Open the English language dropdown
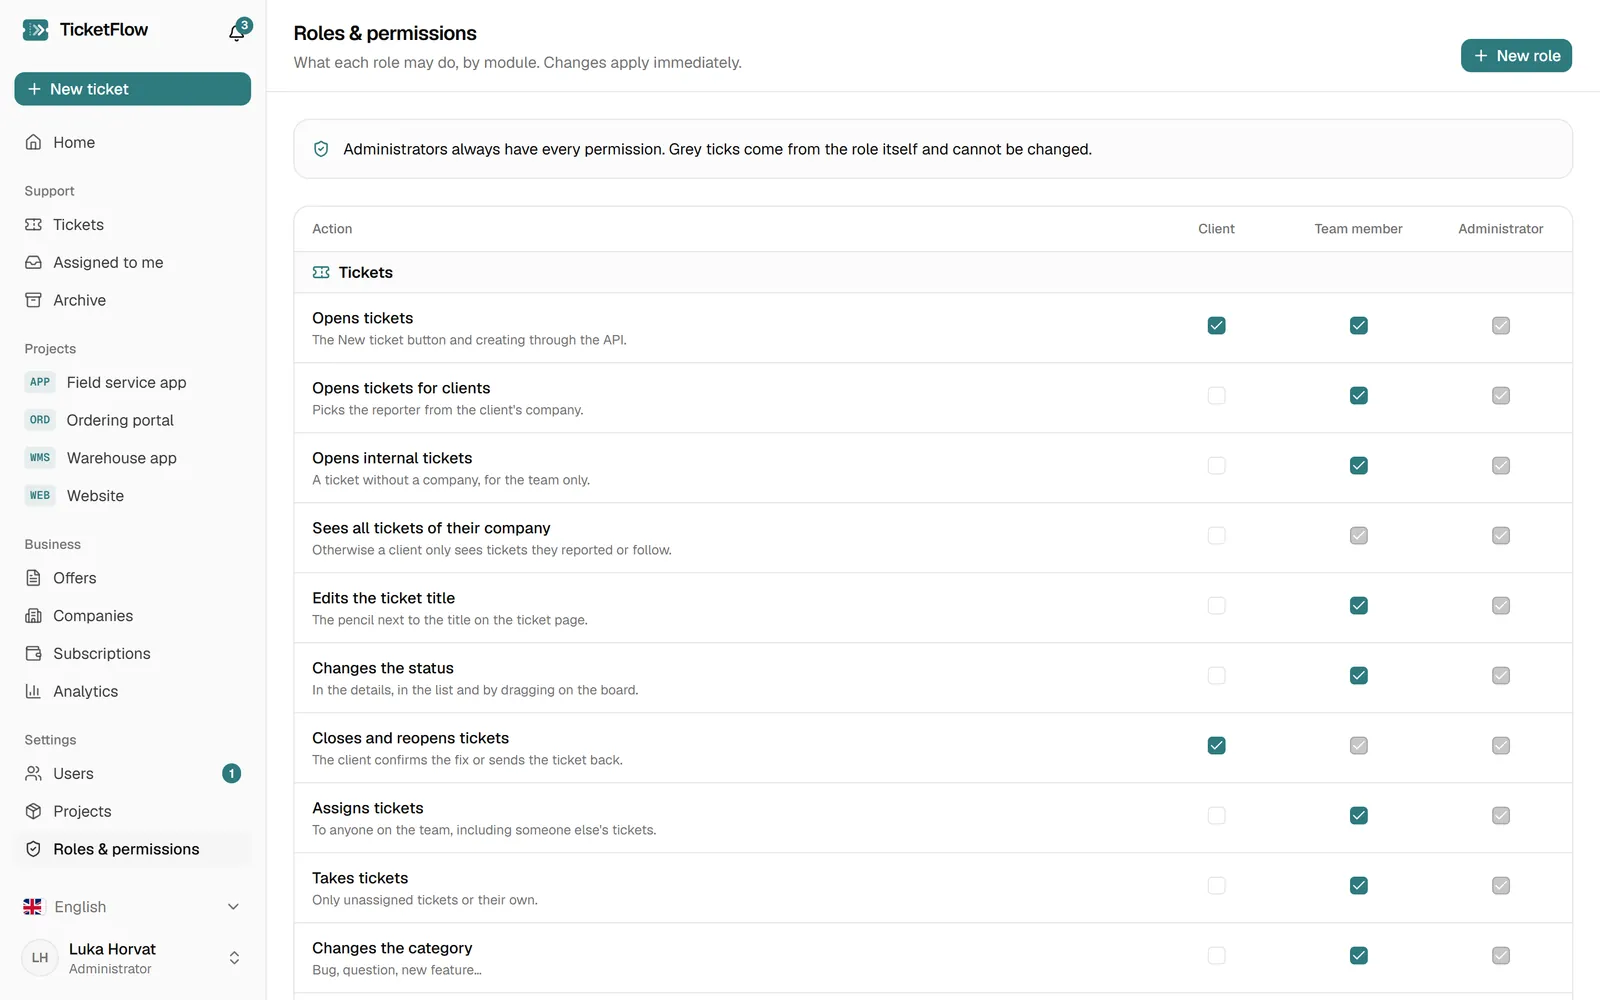This screenshot has height=1000, width=1600. tap(132, 907)
